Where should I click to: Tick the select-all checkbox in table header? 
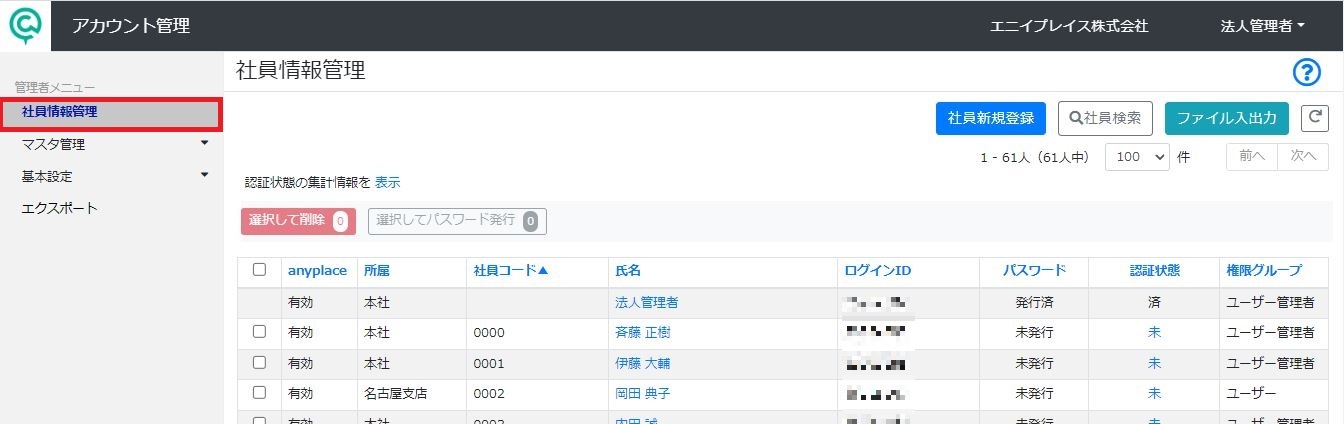click(x=260, y=270)
